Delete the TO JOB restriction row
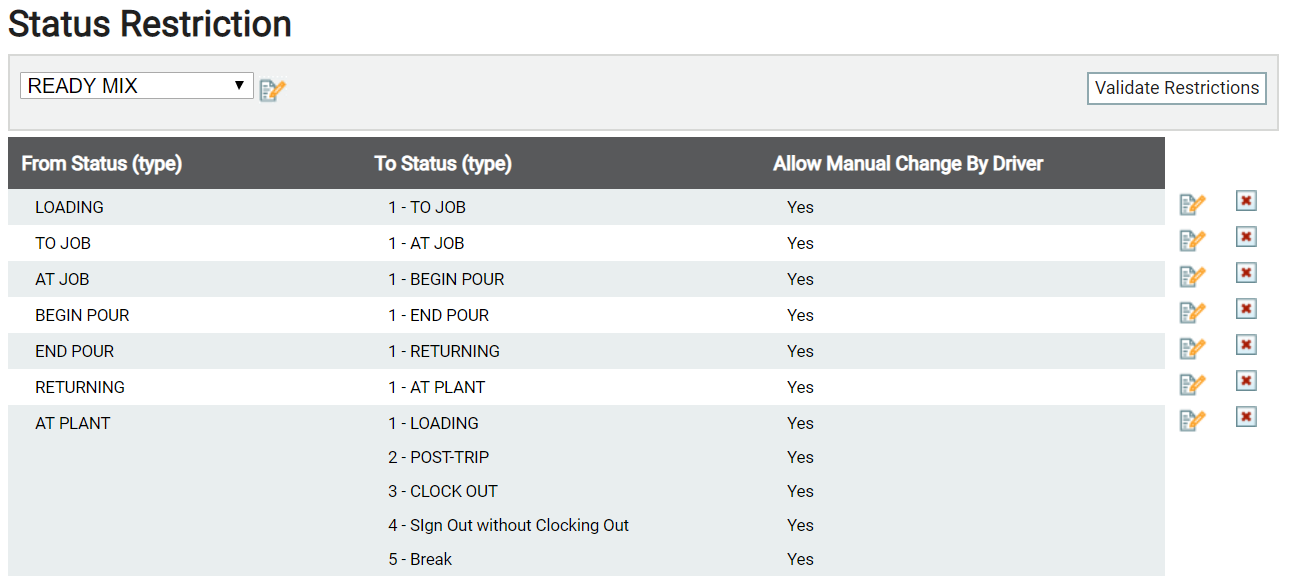Screen dimensions: 1289x576 1246,237
